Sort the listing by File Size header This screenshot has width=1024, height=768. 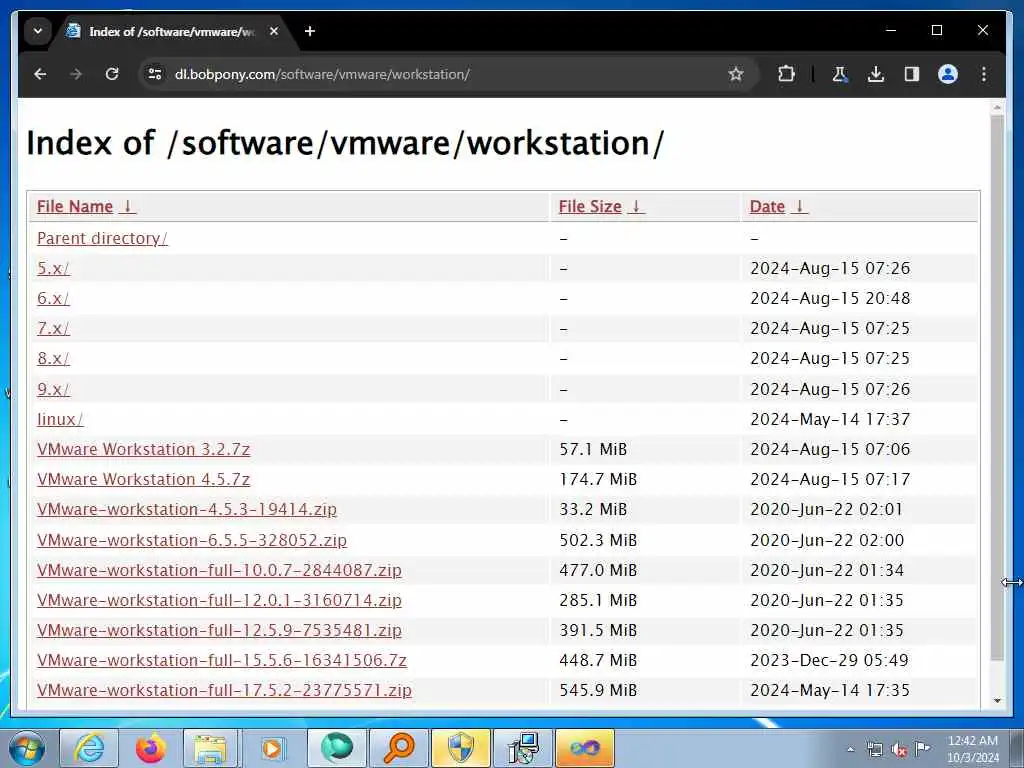(x=590, y=207)
